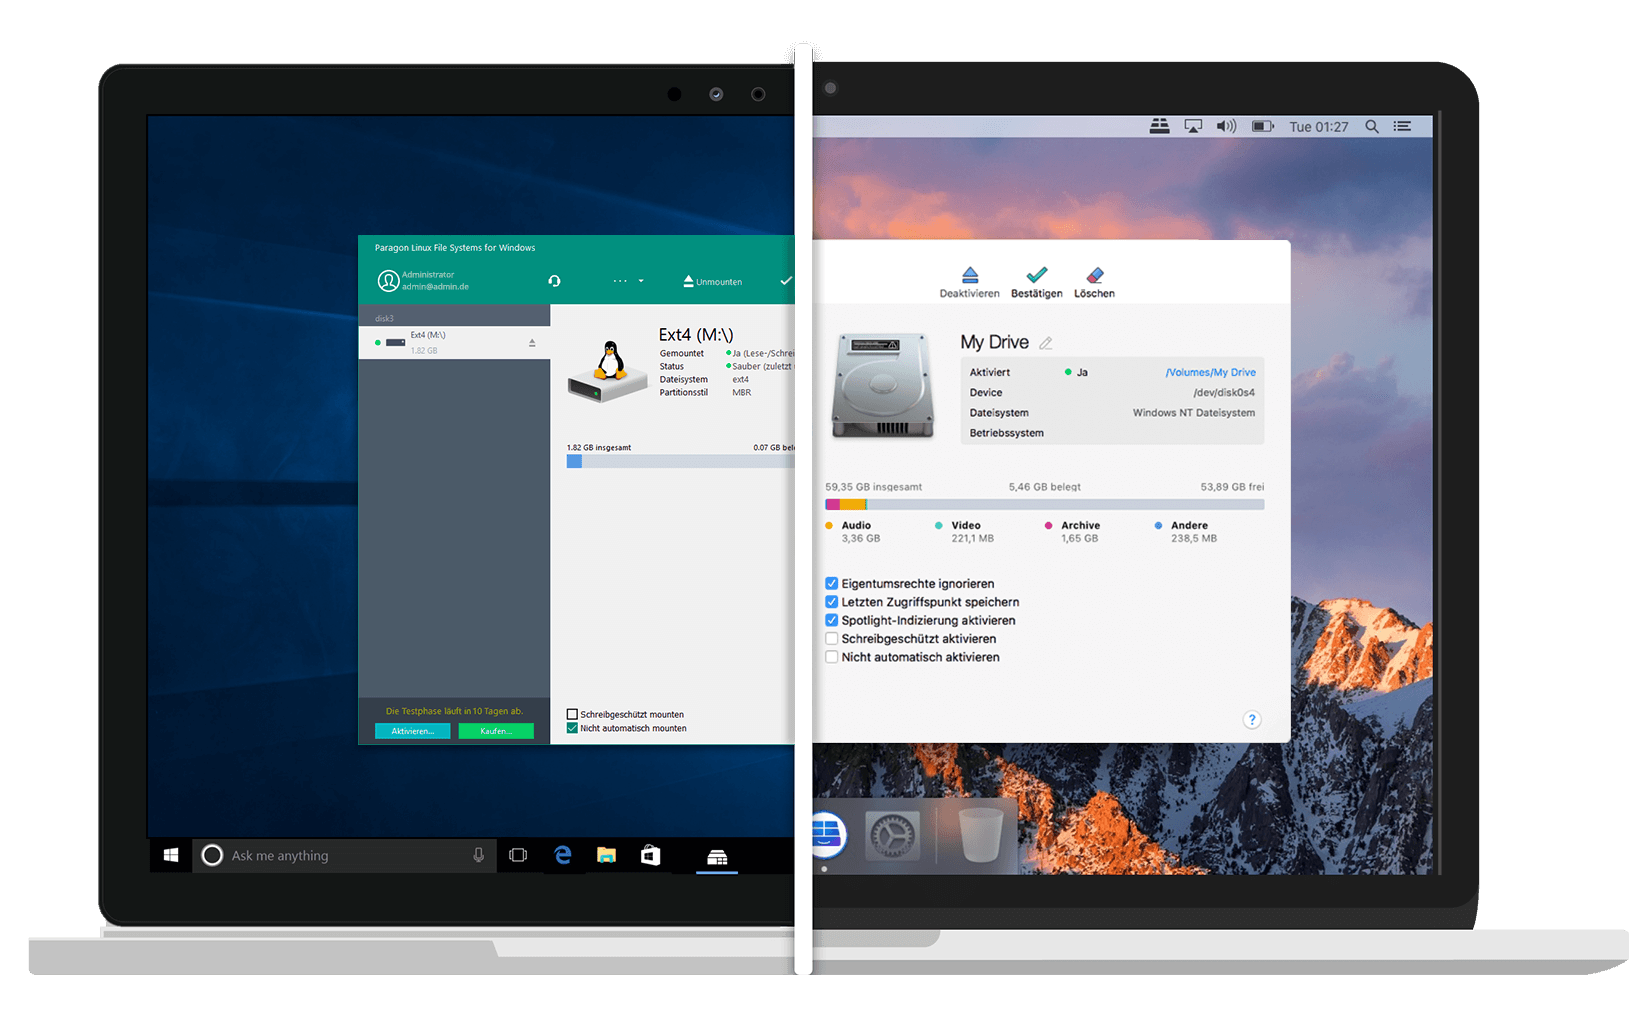This screenshot has height=1032, width=1652.
Task: Click the Ask me anything search field
Action: click(344, 856)
